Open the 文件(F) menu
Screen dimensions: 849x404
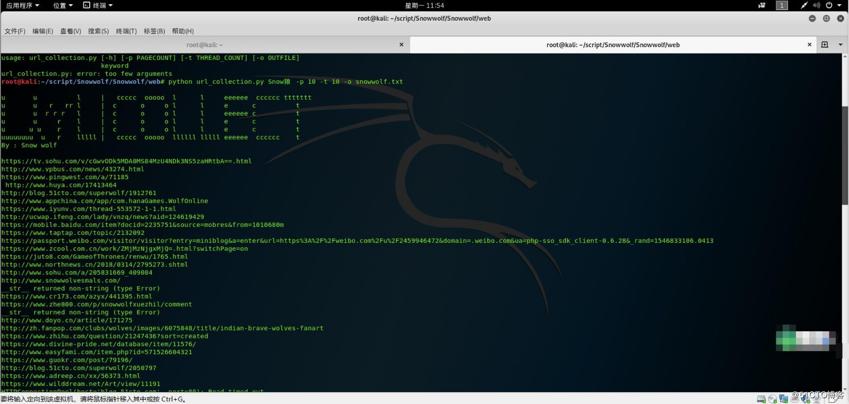(15, 31)
